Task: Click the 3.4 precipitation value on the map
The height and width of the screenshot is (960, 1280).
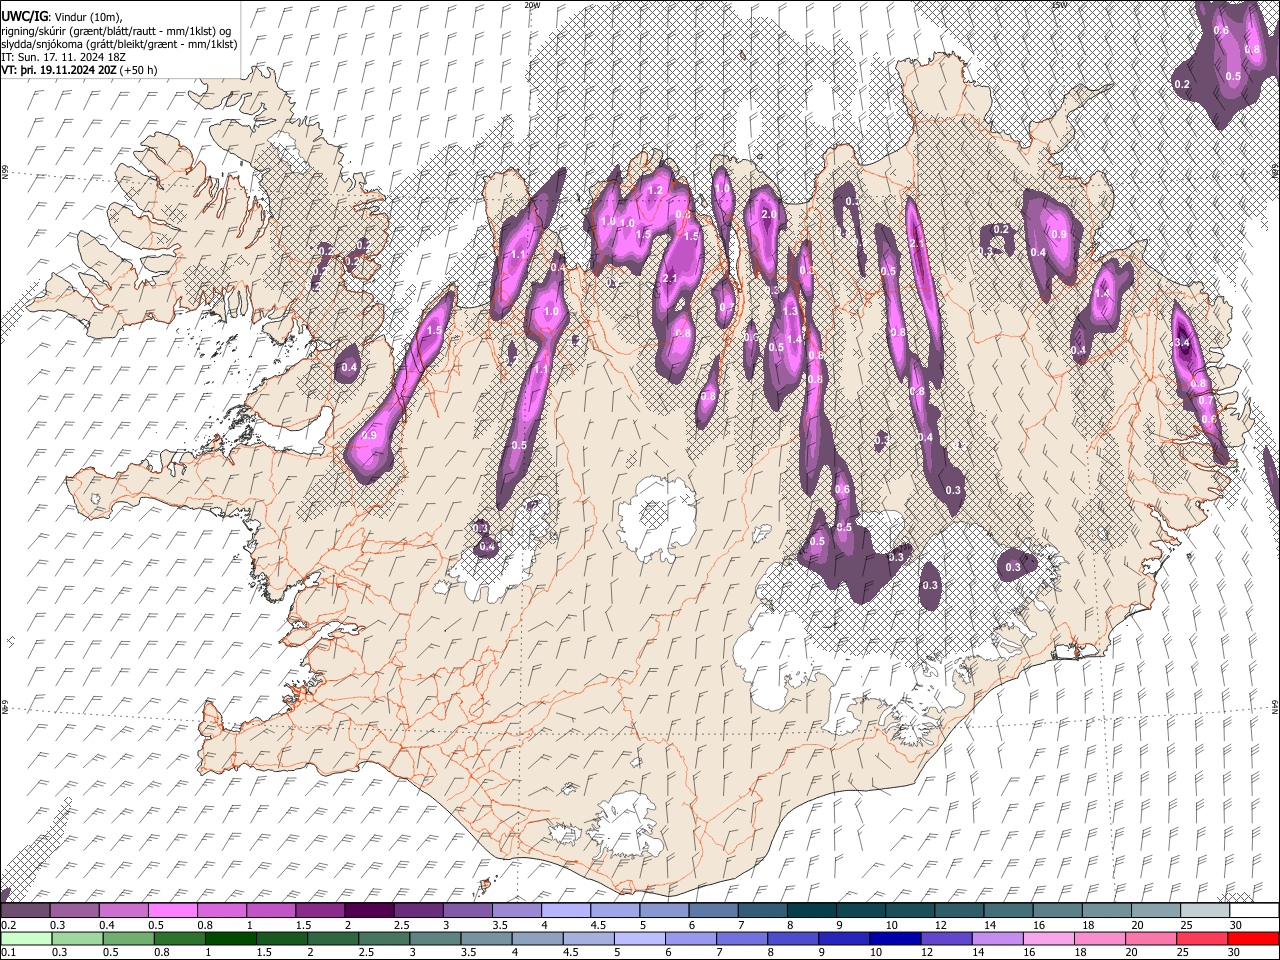Action: (1182, 343)
